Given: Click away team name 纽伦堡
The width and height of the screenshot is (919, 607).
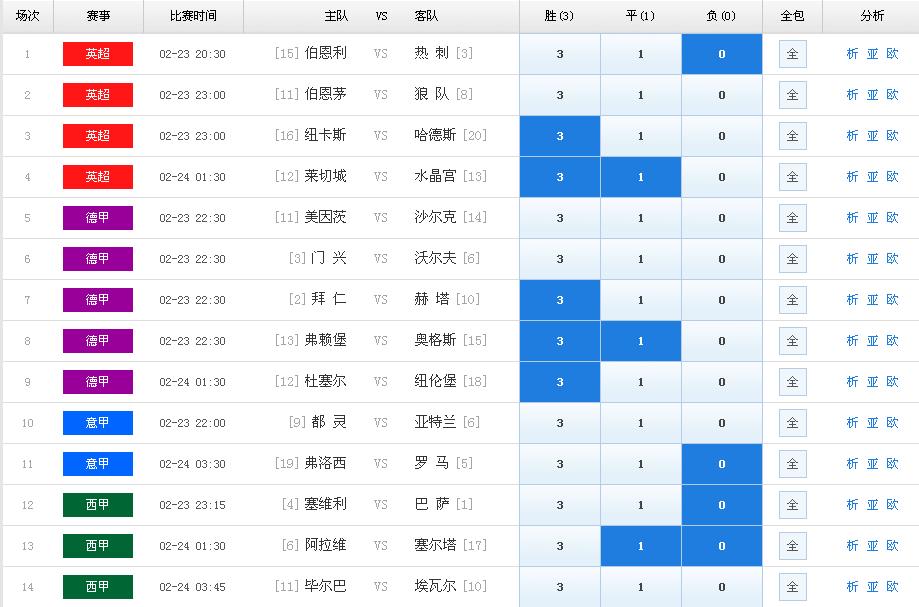Looking at the screenshot, I should click(x=435, y=381).
